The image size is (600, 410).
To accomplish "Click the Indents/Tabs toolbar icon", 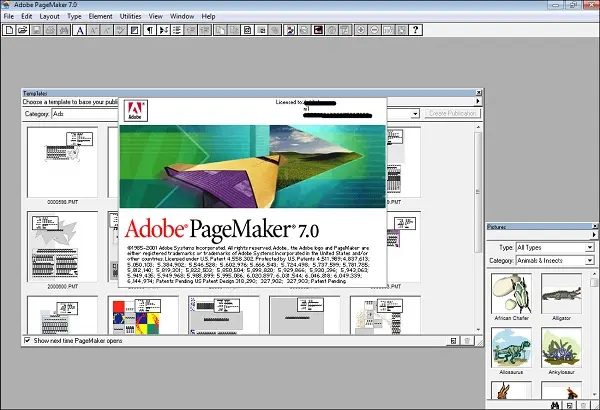I will coord(164,30).
